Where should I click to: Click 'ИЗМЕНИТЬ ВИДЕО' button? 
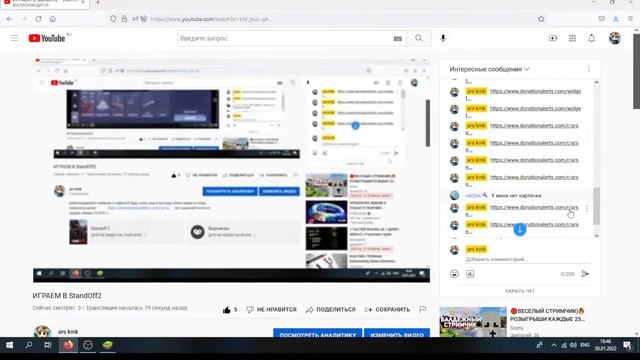(x=397, y=333)
